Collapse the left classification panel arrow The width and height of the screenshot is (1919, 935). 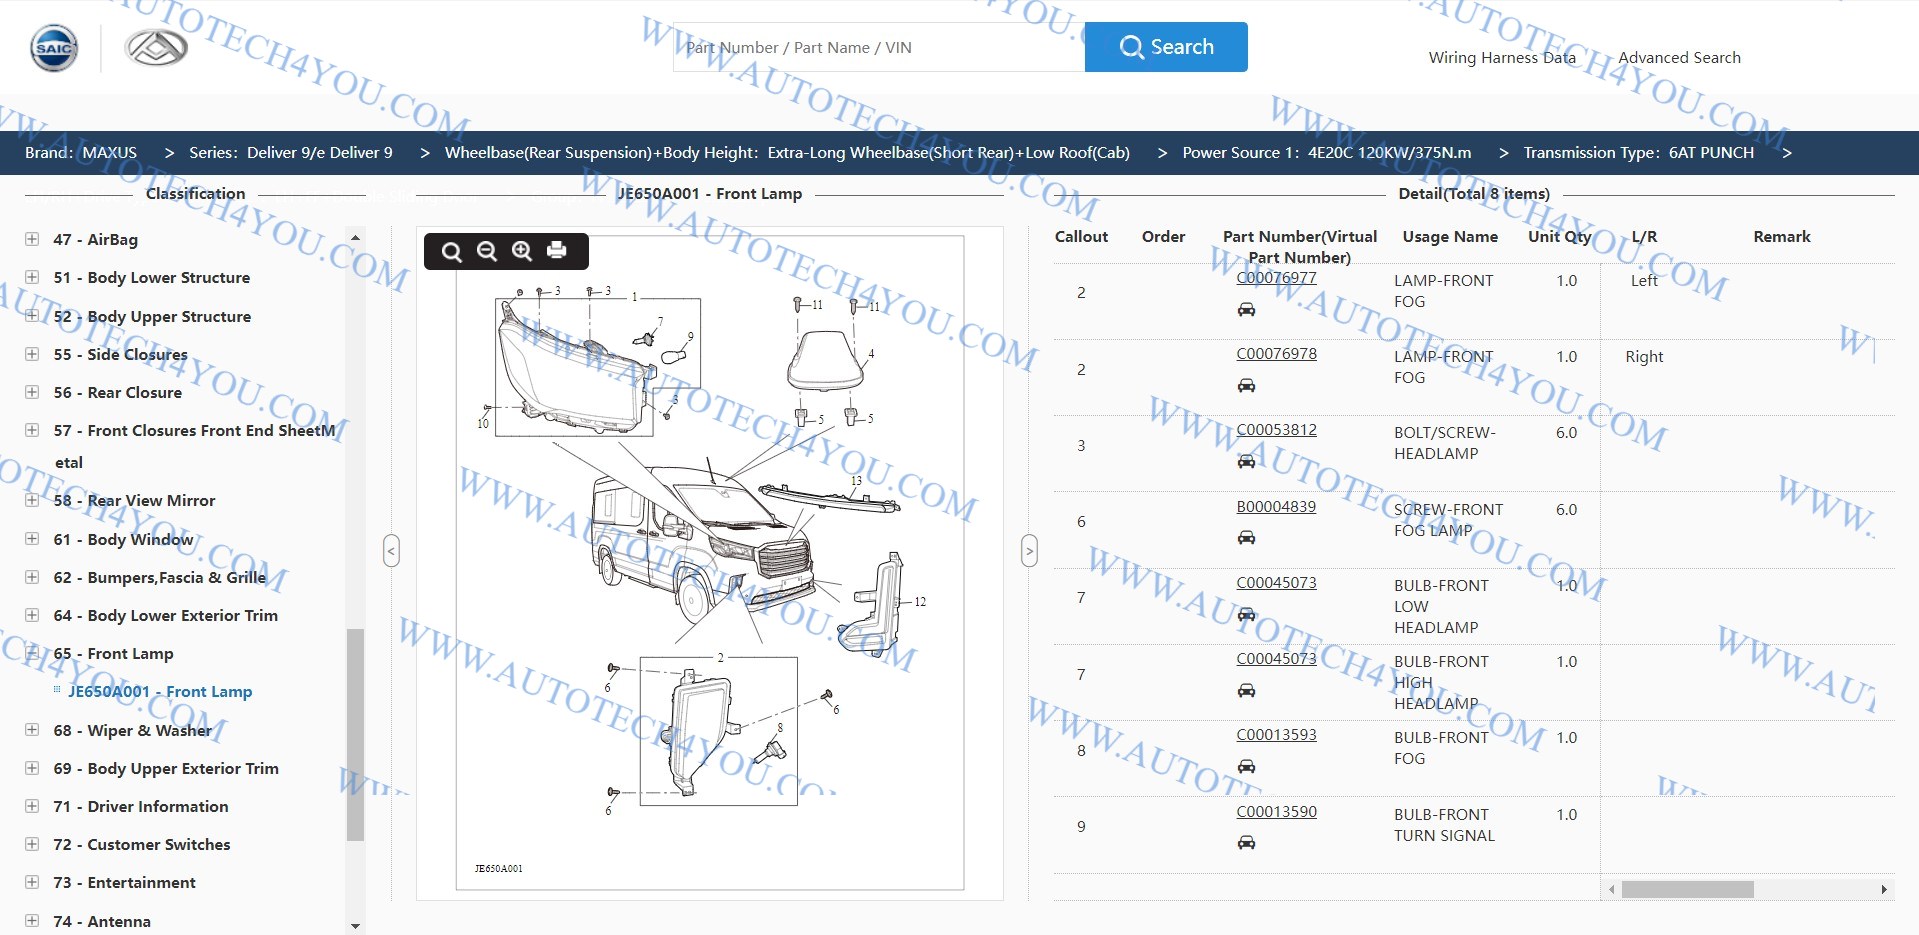pos(391,550)
